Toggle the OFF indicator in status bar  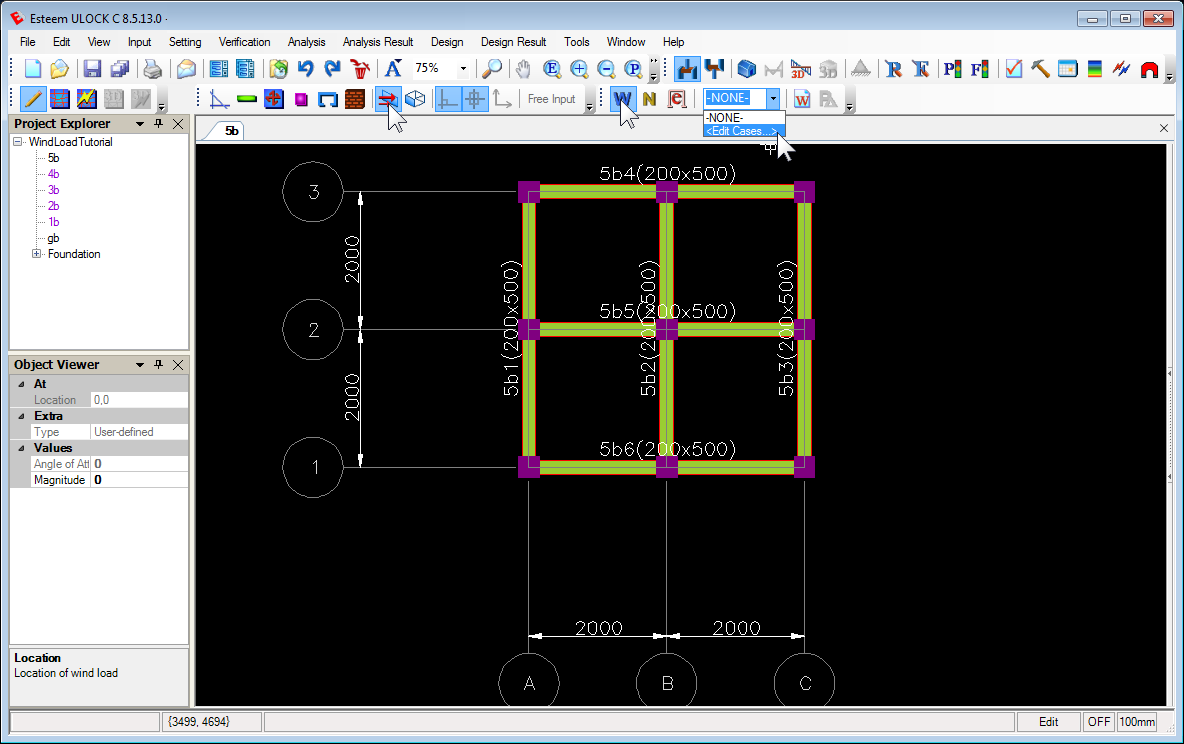pos(1099,721)
